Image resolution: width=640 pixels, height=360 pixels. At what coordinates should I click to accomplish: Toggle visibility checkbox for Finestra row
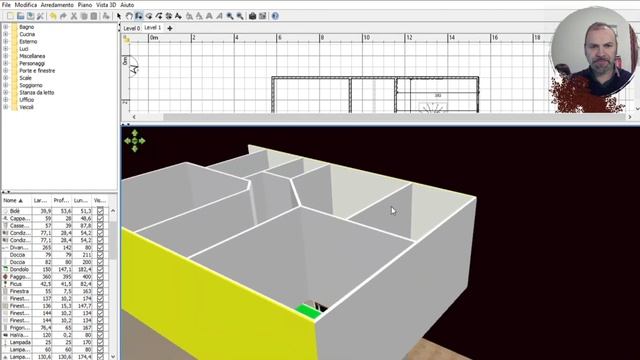point(100,291)
